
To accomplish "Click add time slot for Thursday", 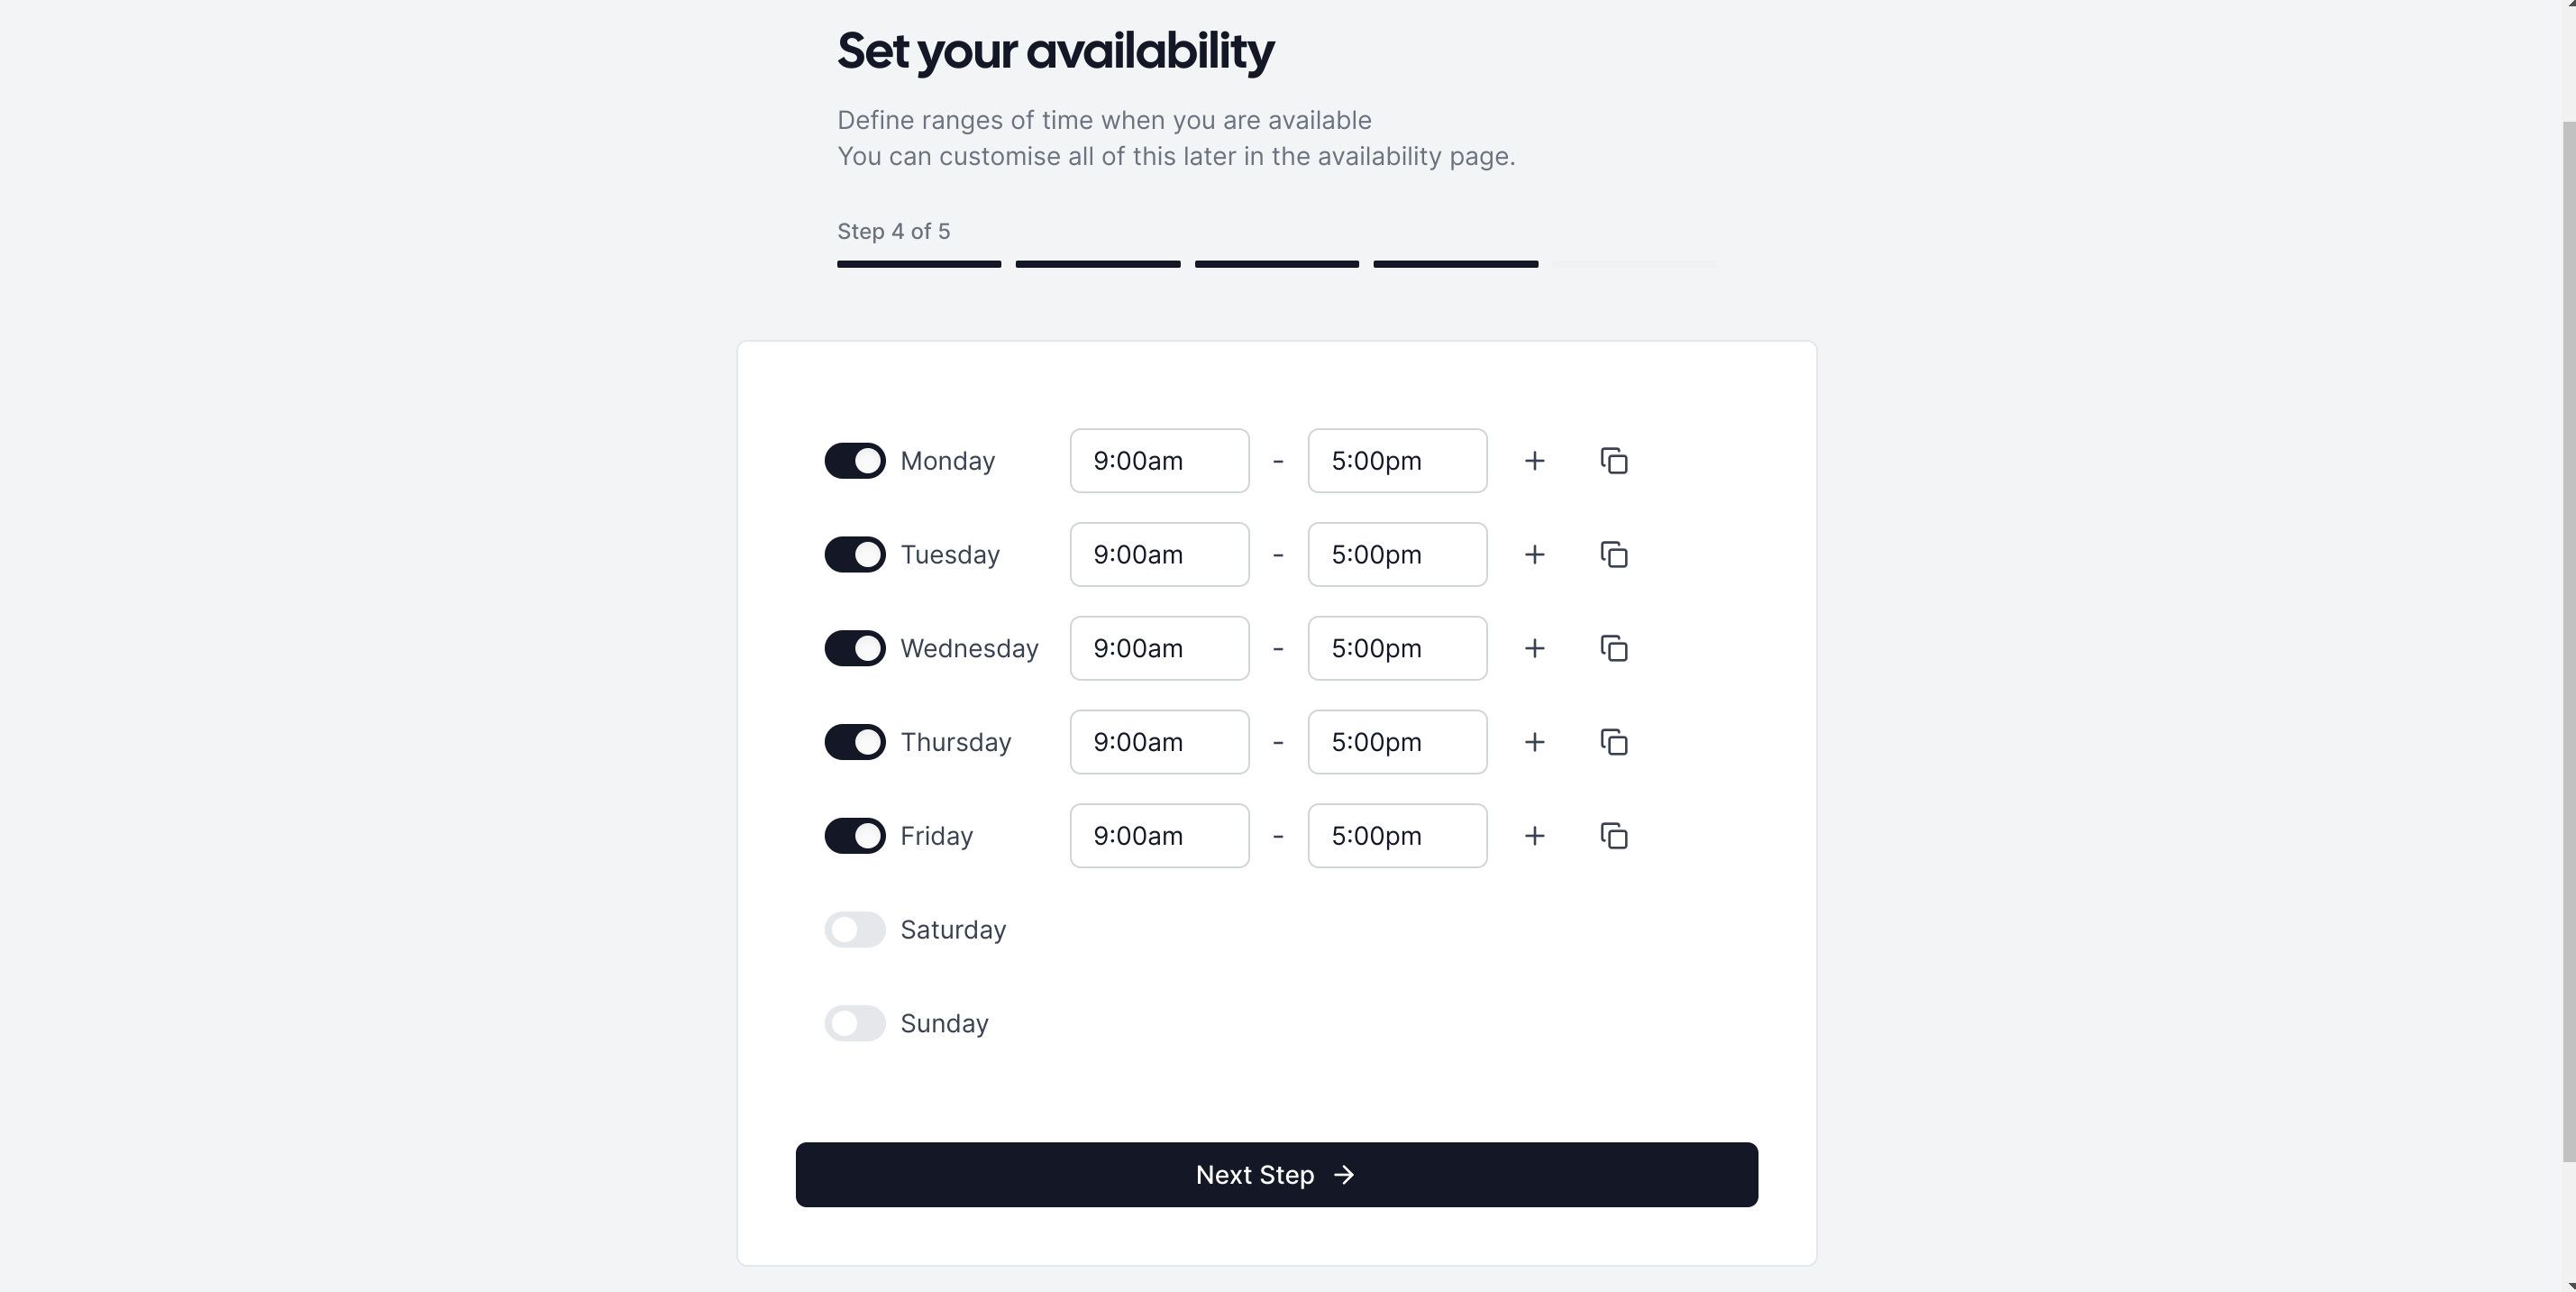I will coord(1530,740).
